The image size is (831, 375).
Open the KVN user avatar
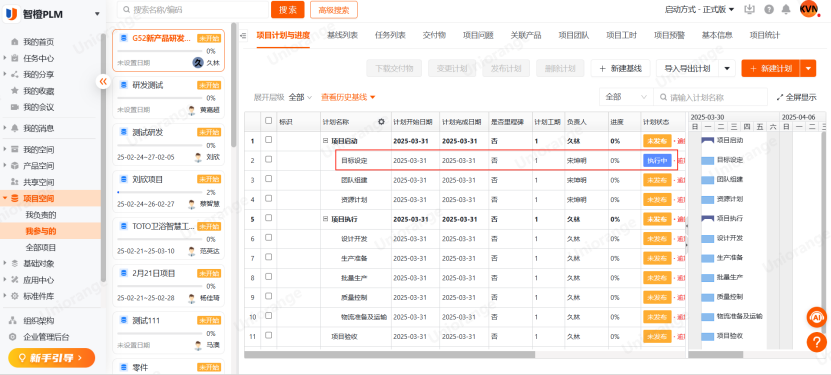[809, 9]
